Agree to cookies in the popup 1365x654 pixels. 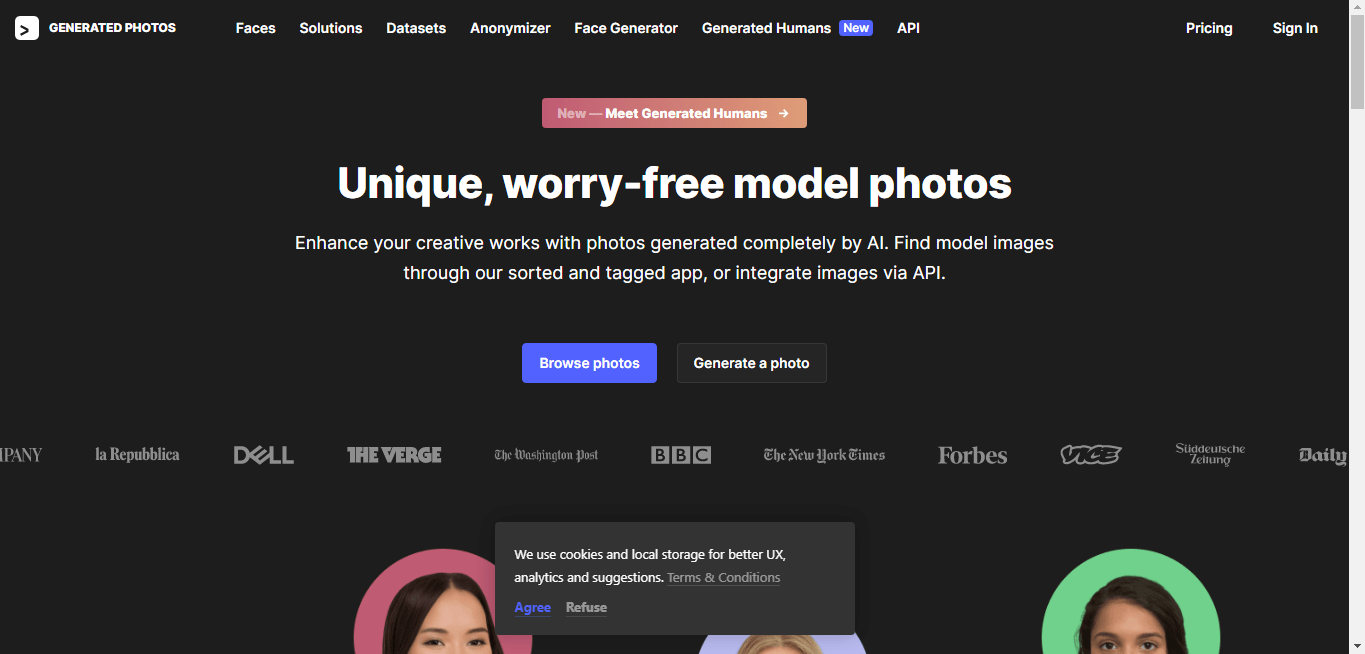(533, 608)
